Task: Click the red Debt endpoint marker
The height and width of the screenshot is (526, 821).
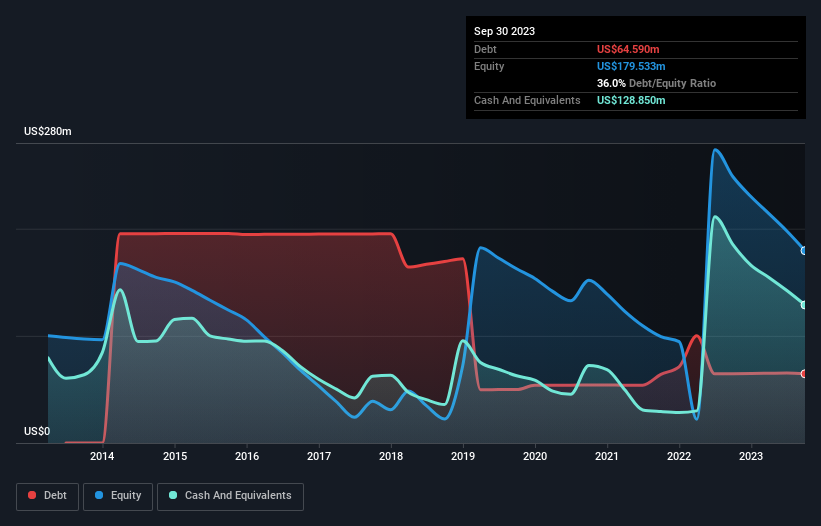Action: [804, 374]
